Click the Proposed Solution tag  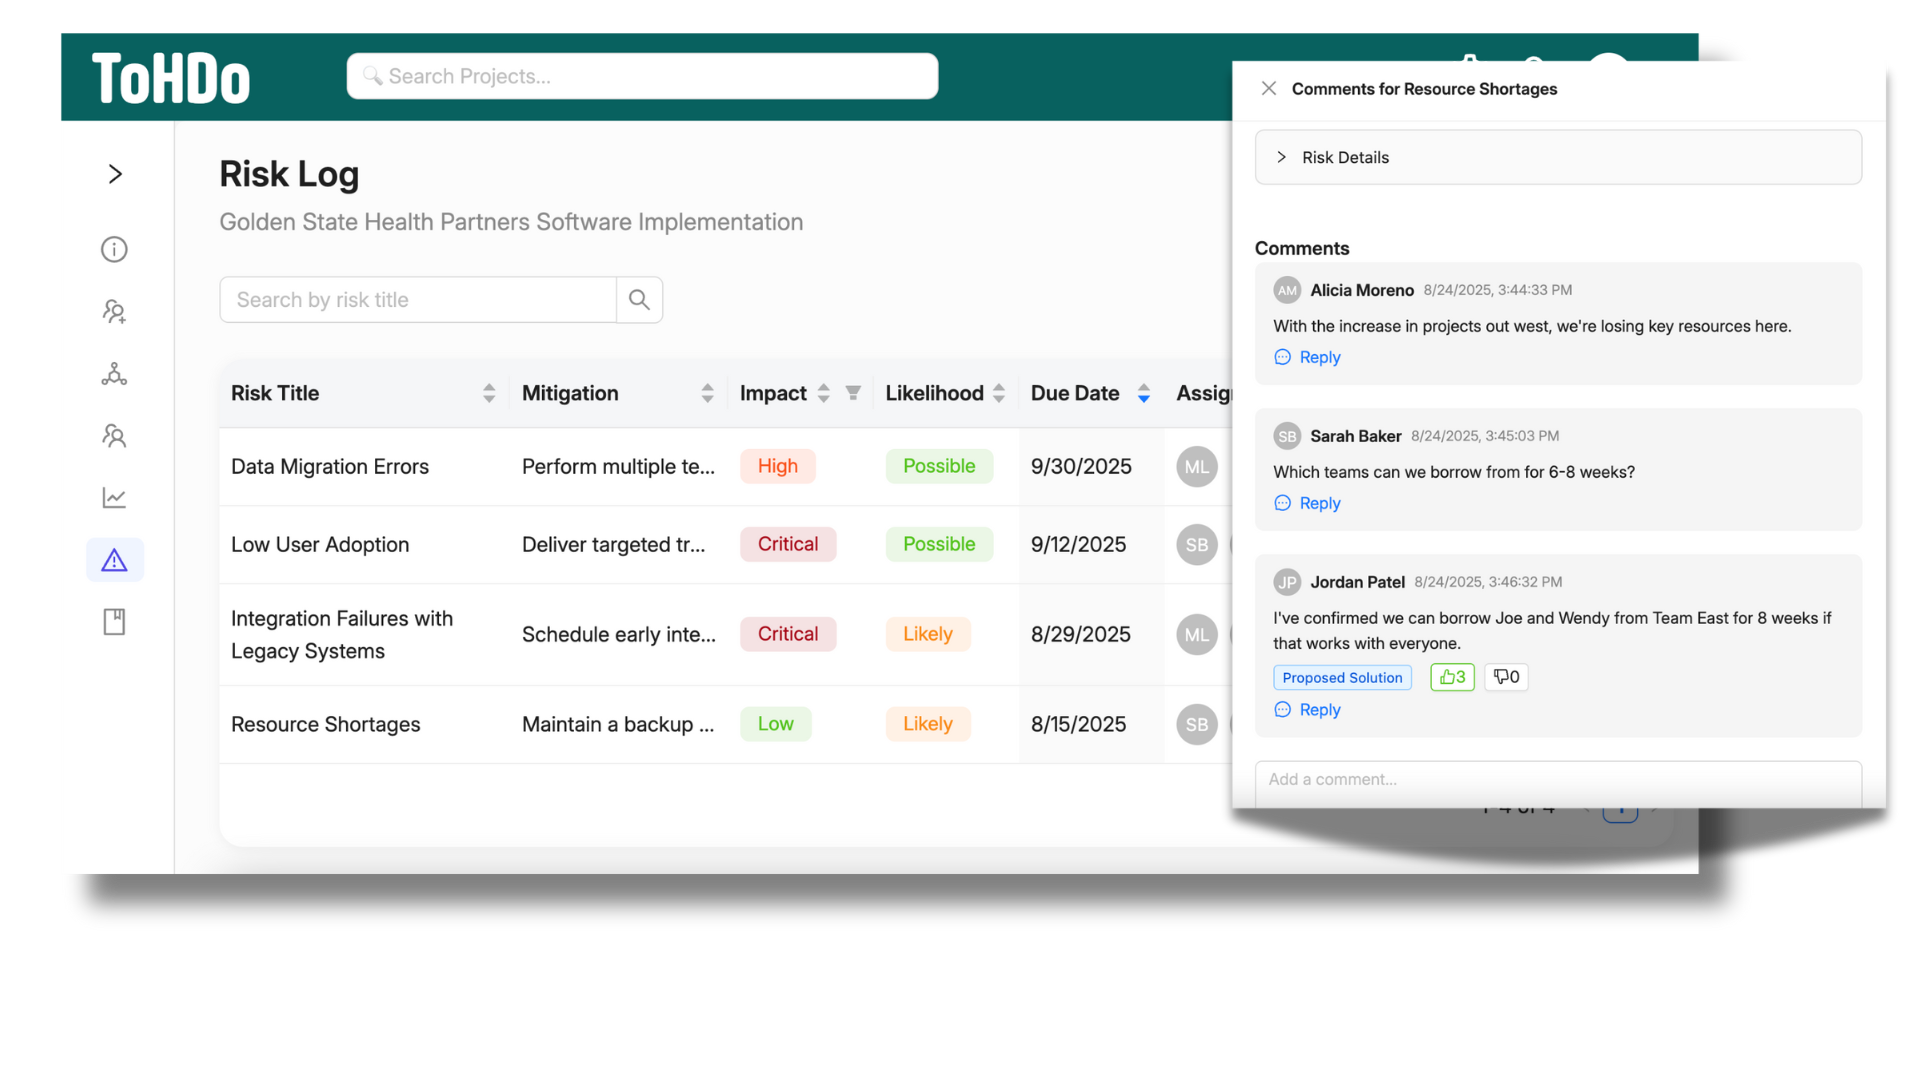(1341, 677)
